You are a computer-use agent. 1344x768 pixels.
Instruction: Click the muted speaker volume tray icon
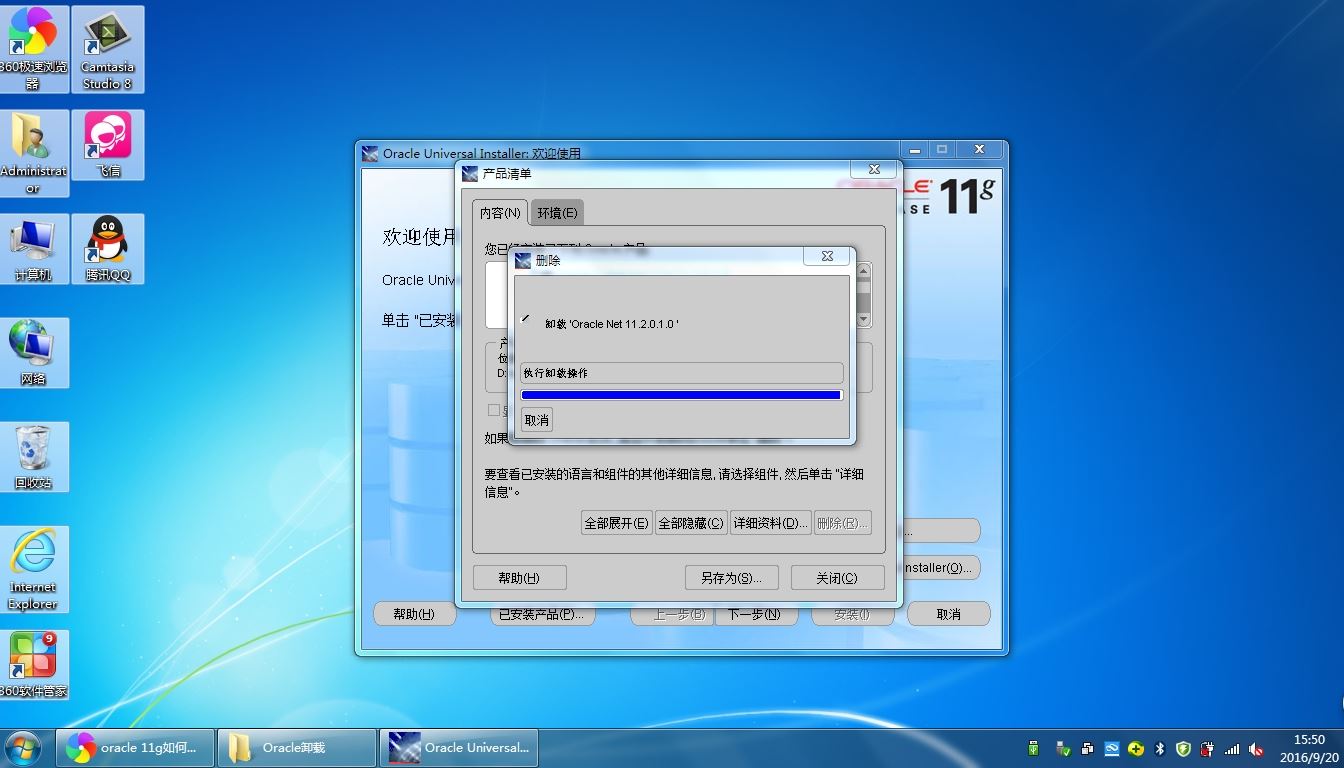click(x=1257, y=748)
